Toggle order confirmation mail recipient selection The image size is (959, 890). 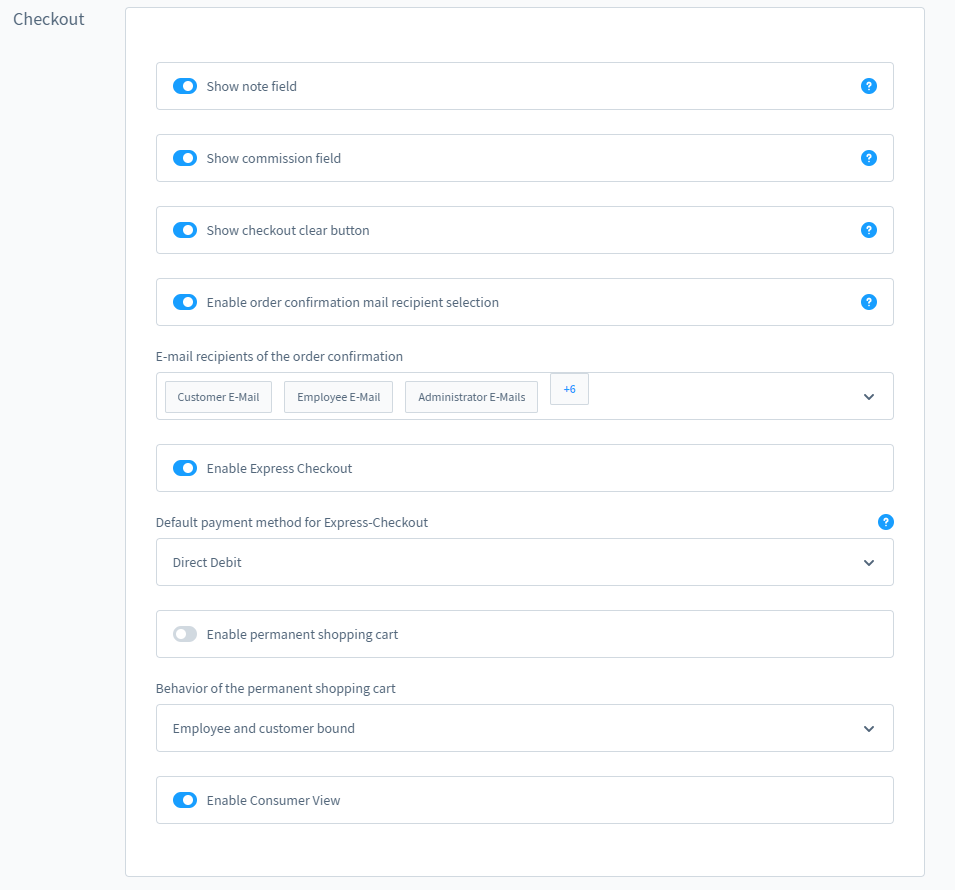tap(185, 302)
